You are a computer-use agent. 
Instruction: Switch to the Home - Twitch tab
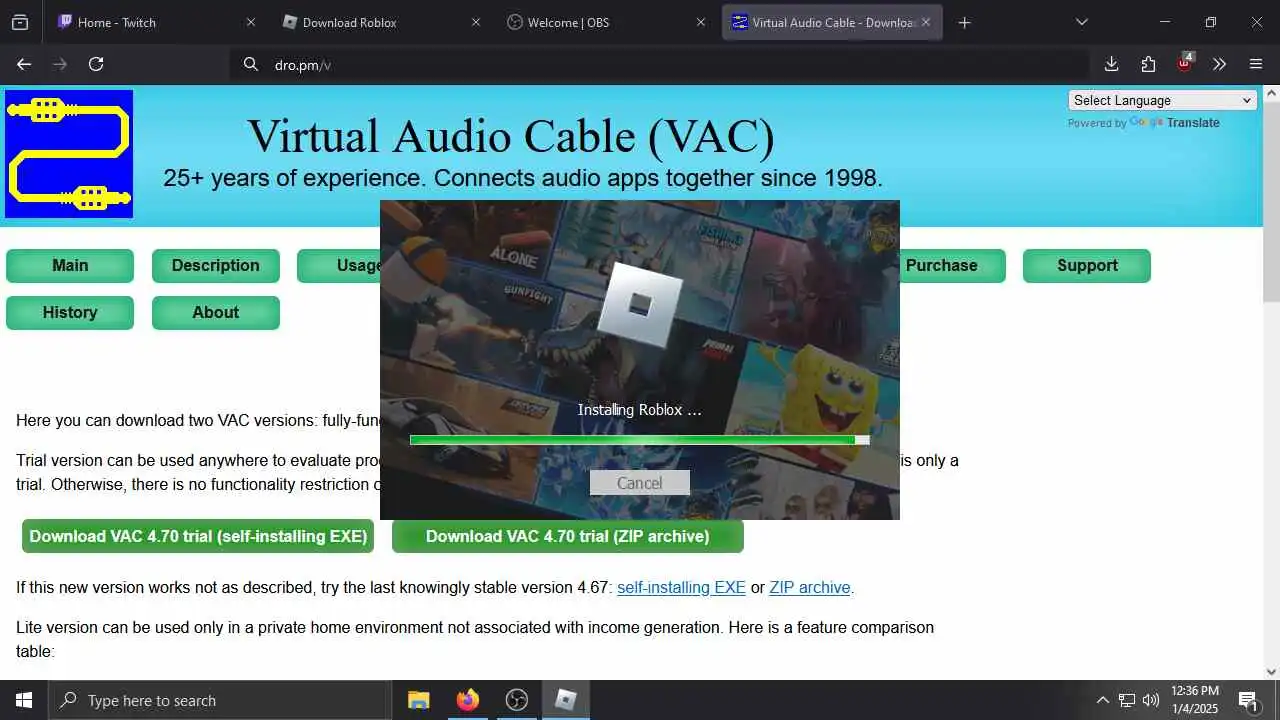(x=155, y=22)
